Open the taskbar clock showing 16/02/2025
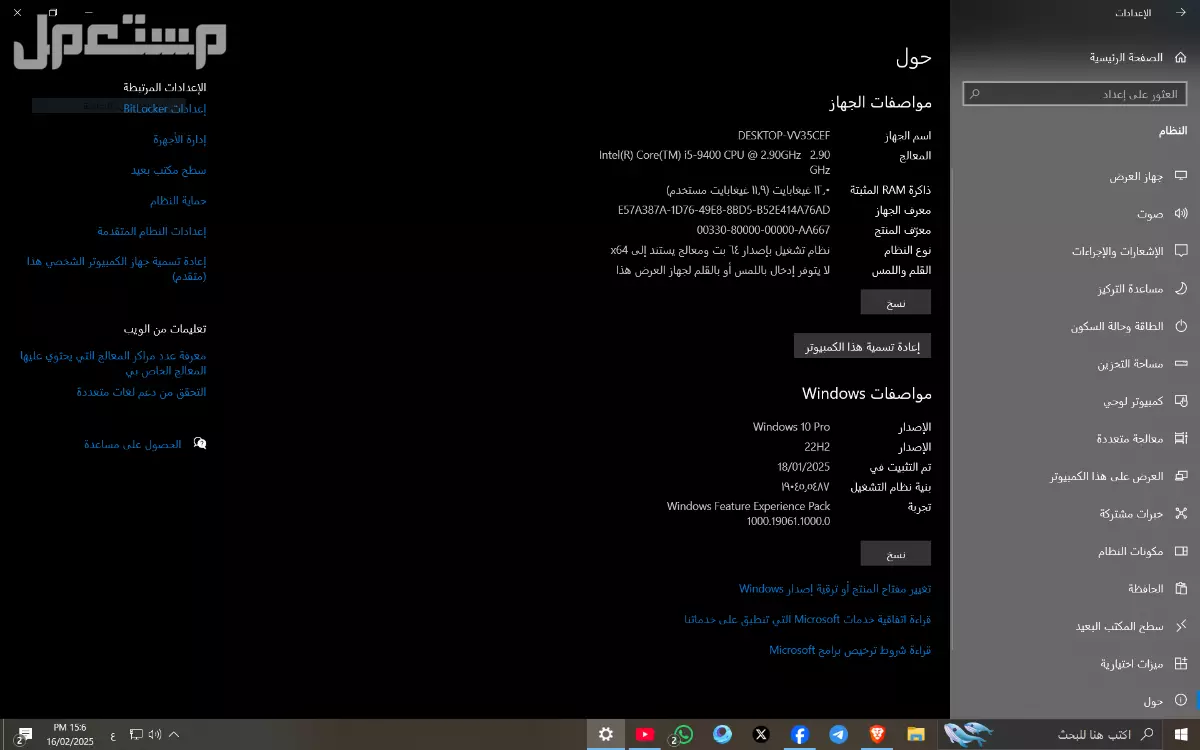The width and height of the screenshot is (1200, 750). click(70, 734)
